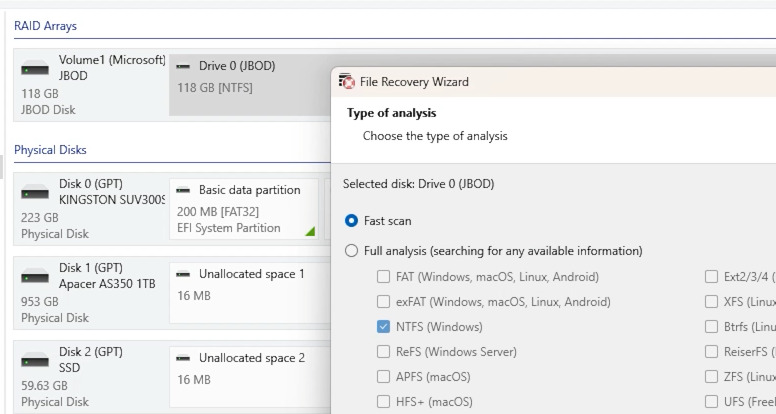
Task: Check the UFS checkbox
Action: 711,402
